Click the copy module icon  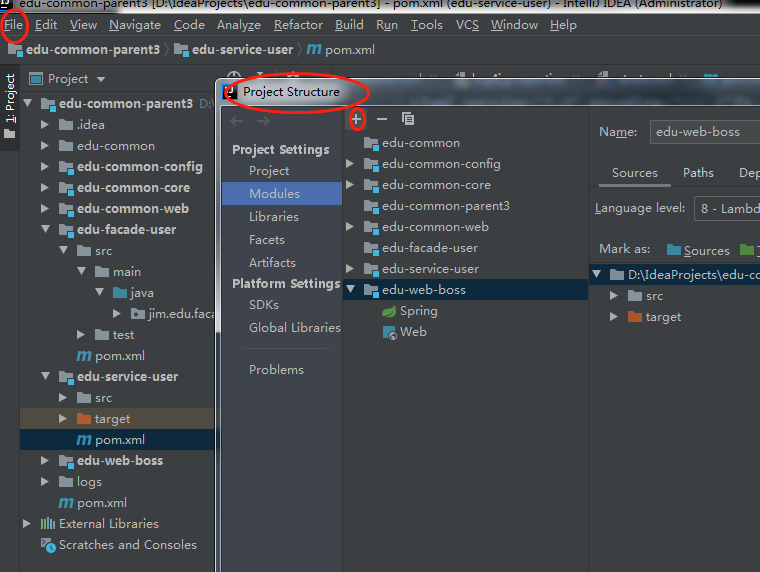point(408,119)
